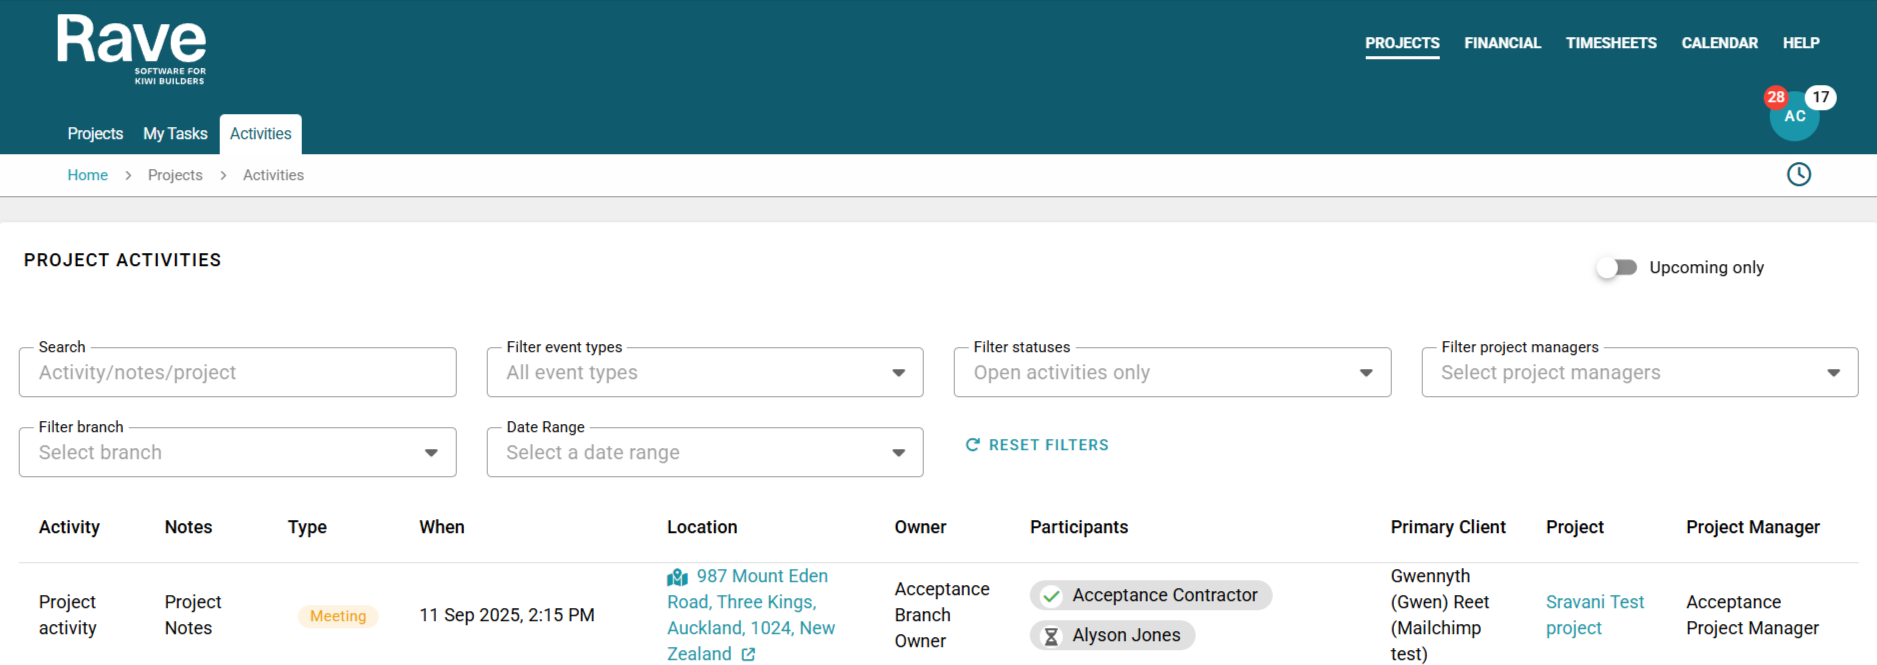Click the Rave logo
The image size is (1877, 665).
point(131,49)
